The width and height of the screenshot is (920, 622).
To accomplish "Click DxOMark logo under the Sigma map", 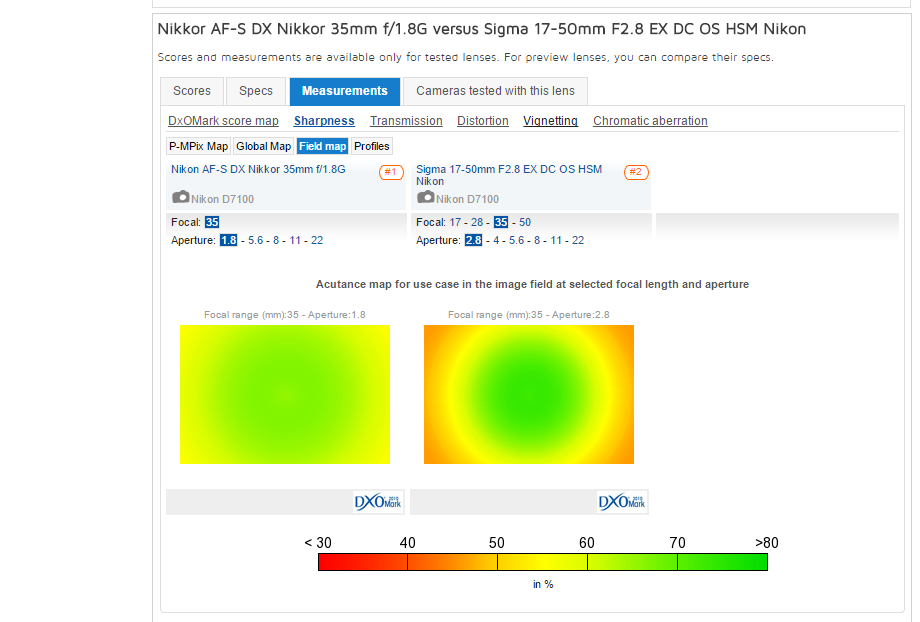I will [622, 502].
